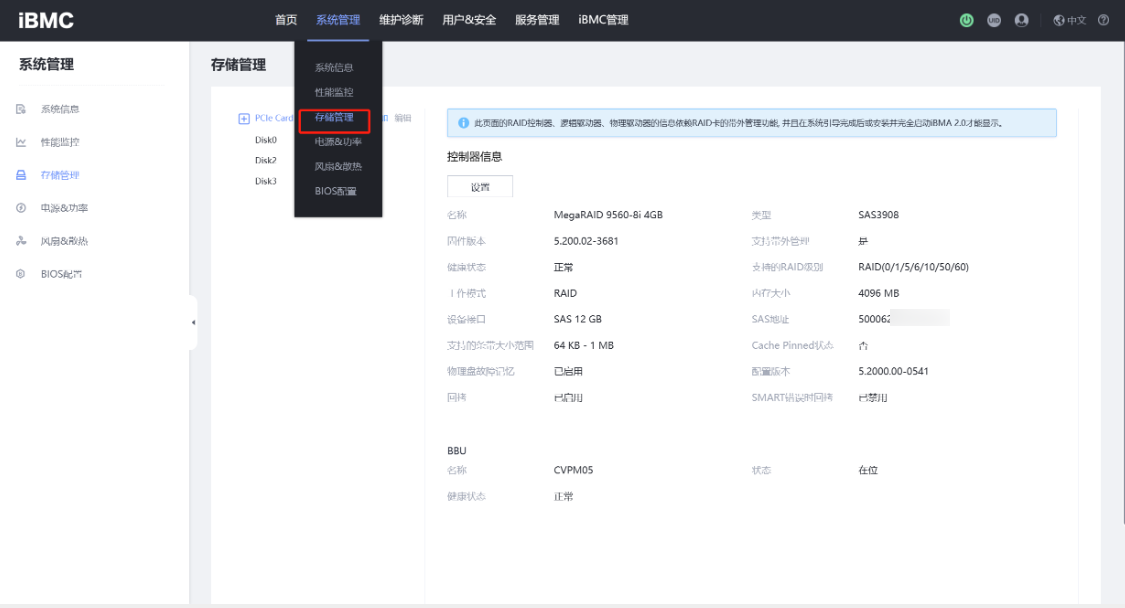Click the UID indicator icon

tap(994, 20)
